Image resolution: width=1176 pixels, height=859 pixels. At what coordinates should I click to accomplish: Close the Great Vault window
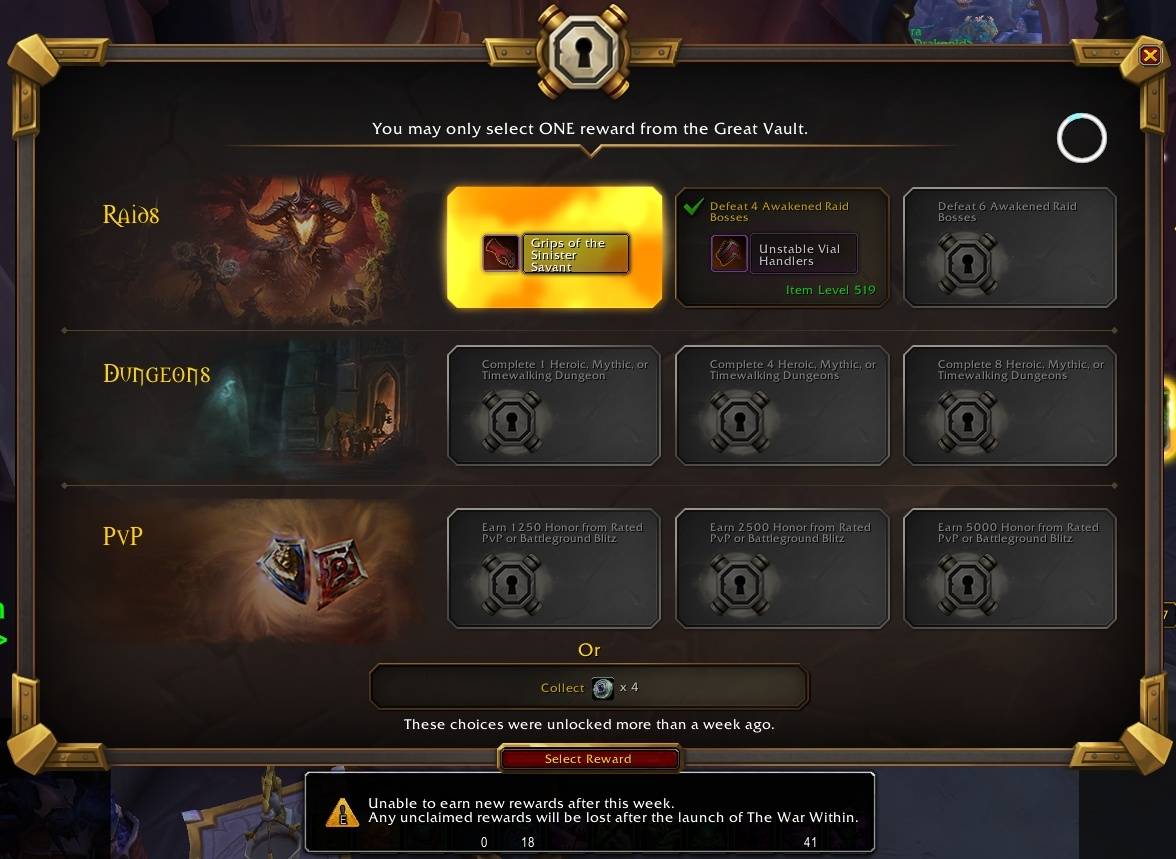pos(1149,55)
